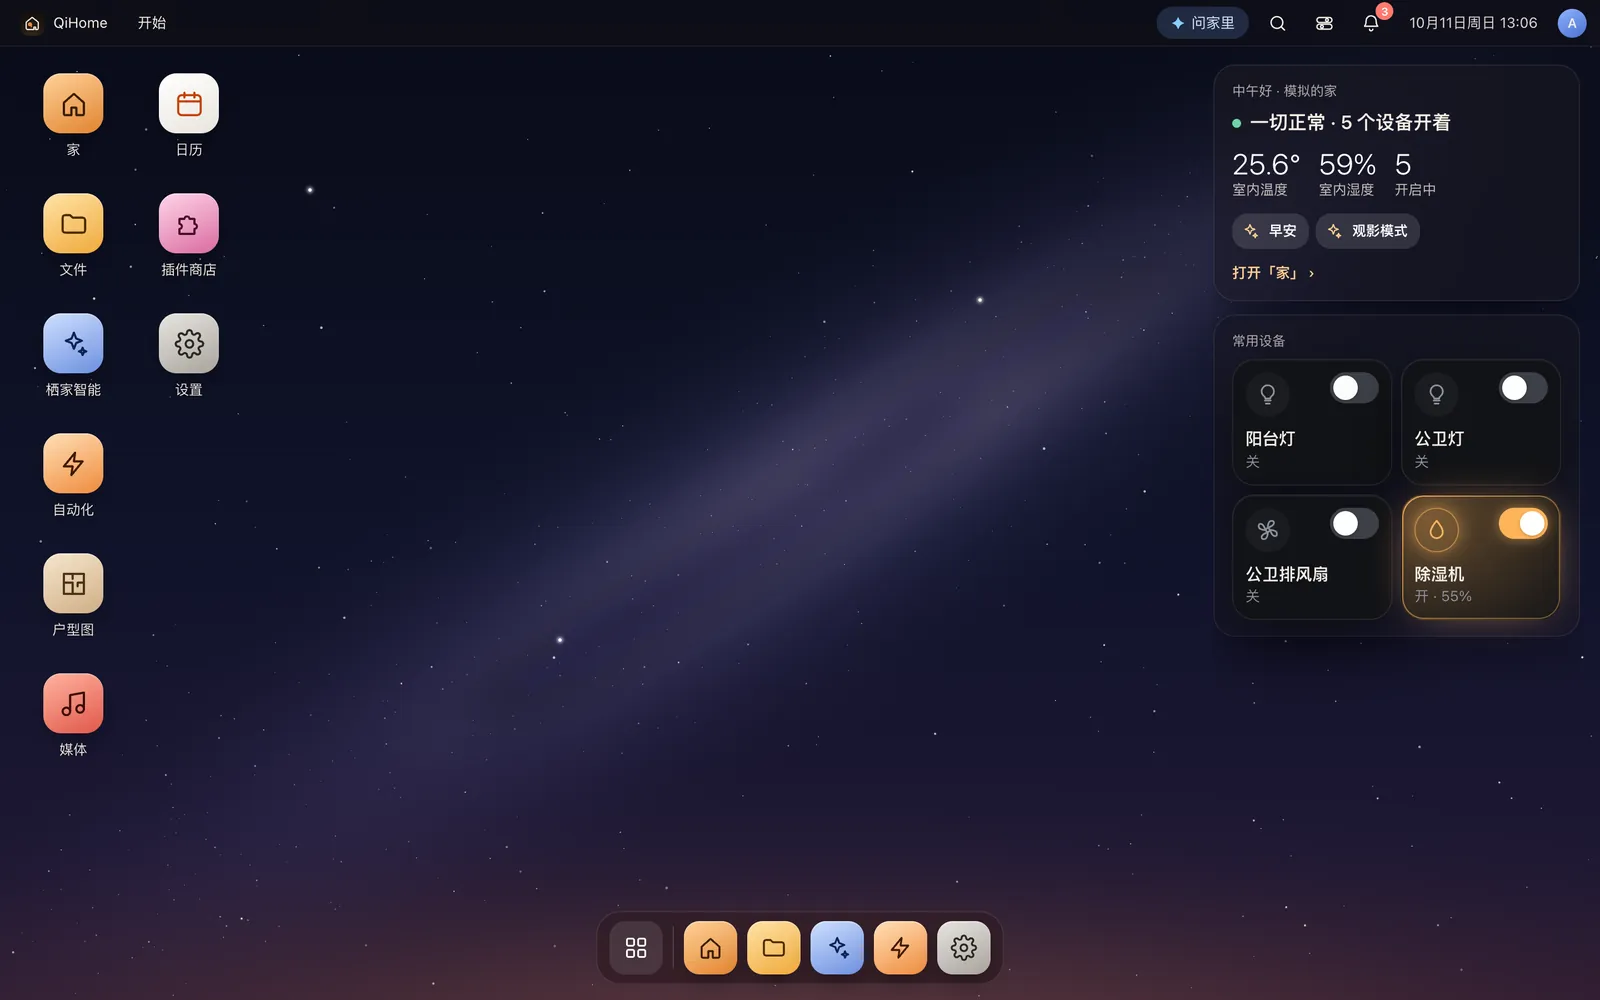Open the 文件 desktop icon
Image resolution: width=1600 pixels, height=1000 pixels.
pyautogui.click(x=73, y=224)
